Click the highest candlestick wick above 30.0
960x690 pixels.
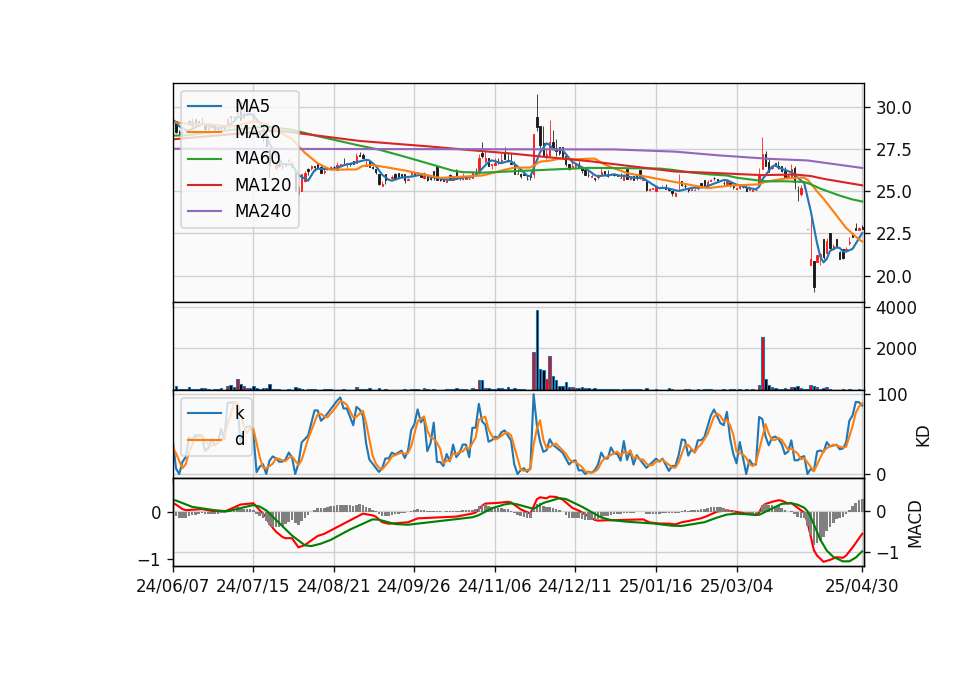pyautogui.click(x=538, y=105)
